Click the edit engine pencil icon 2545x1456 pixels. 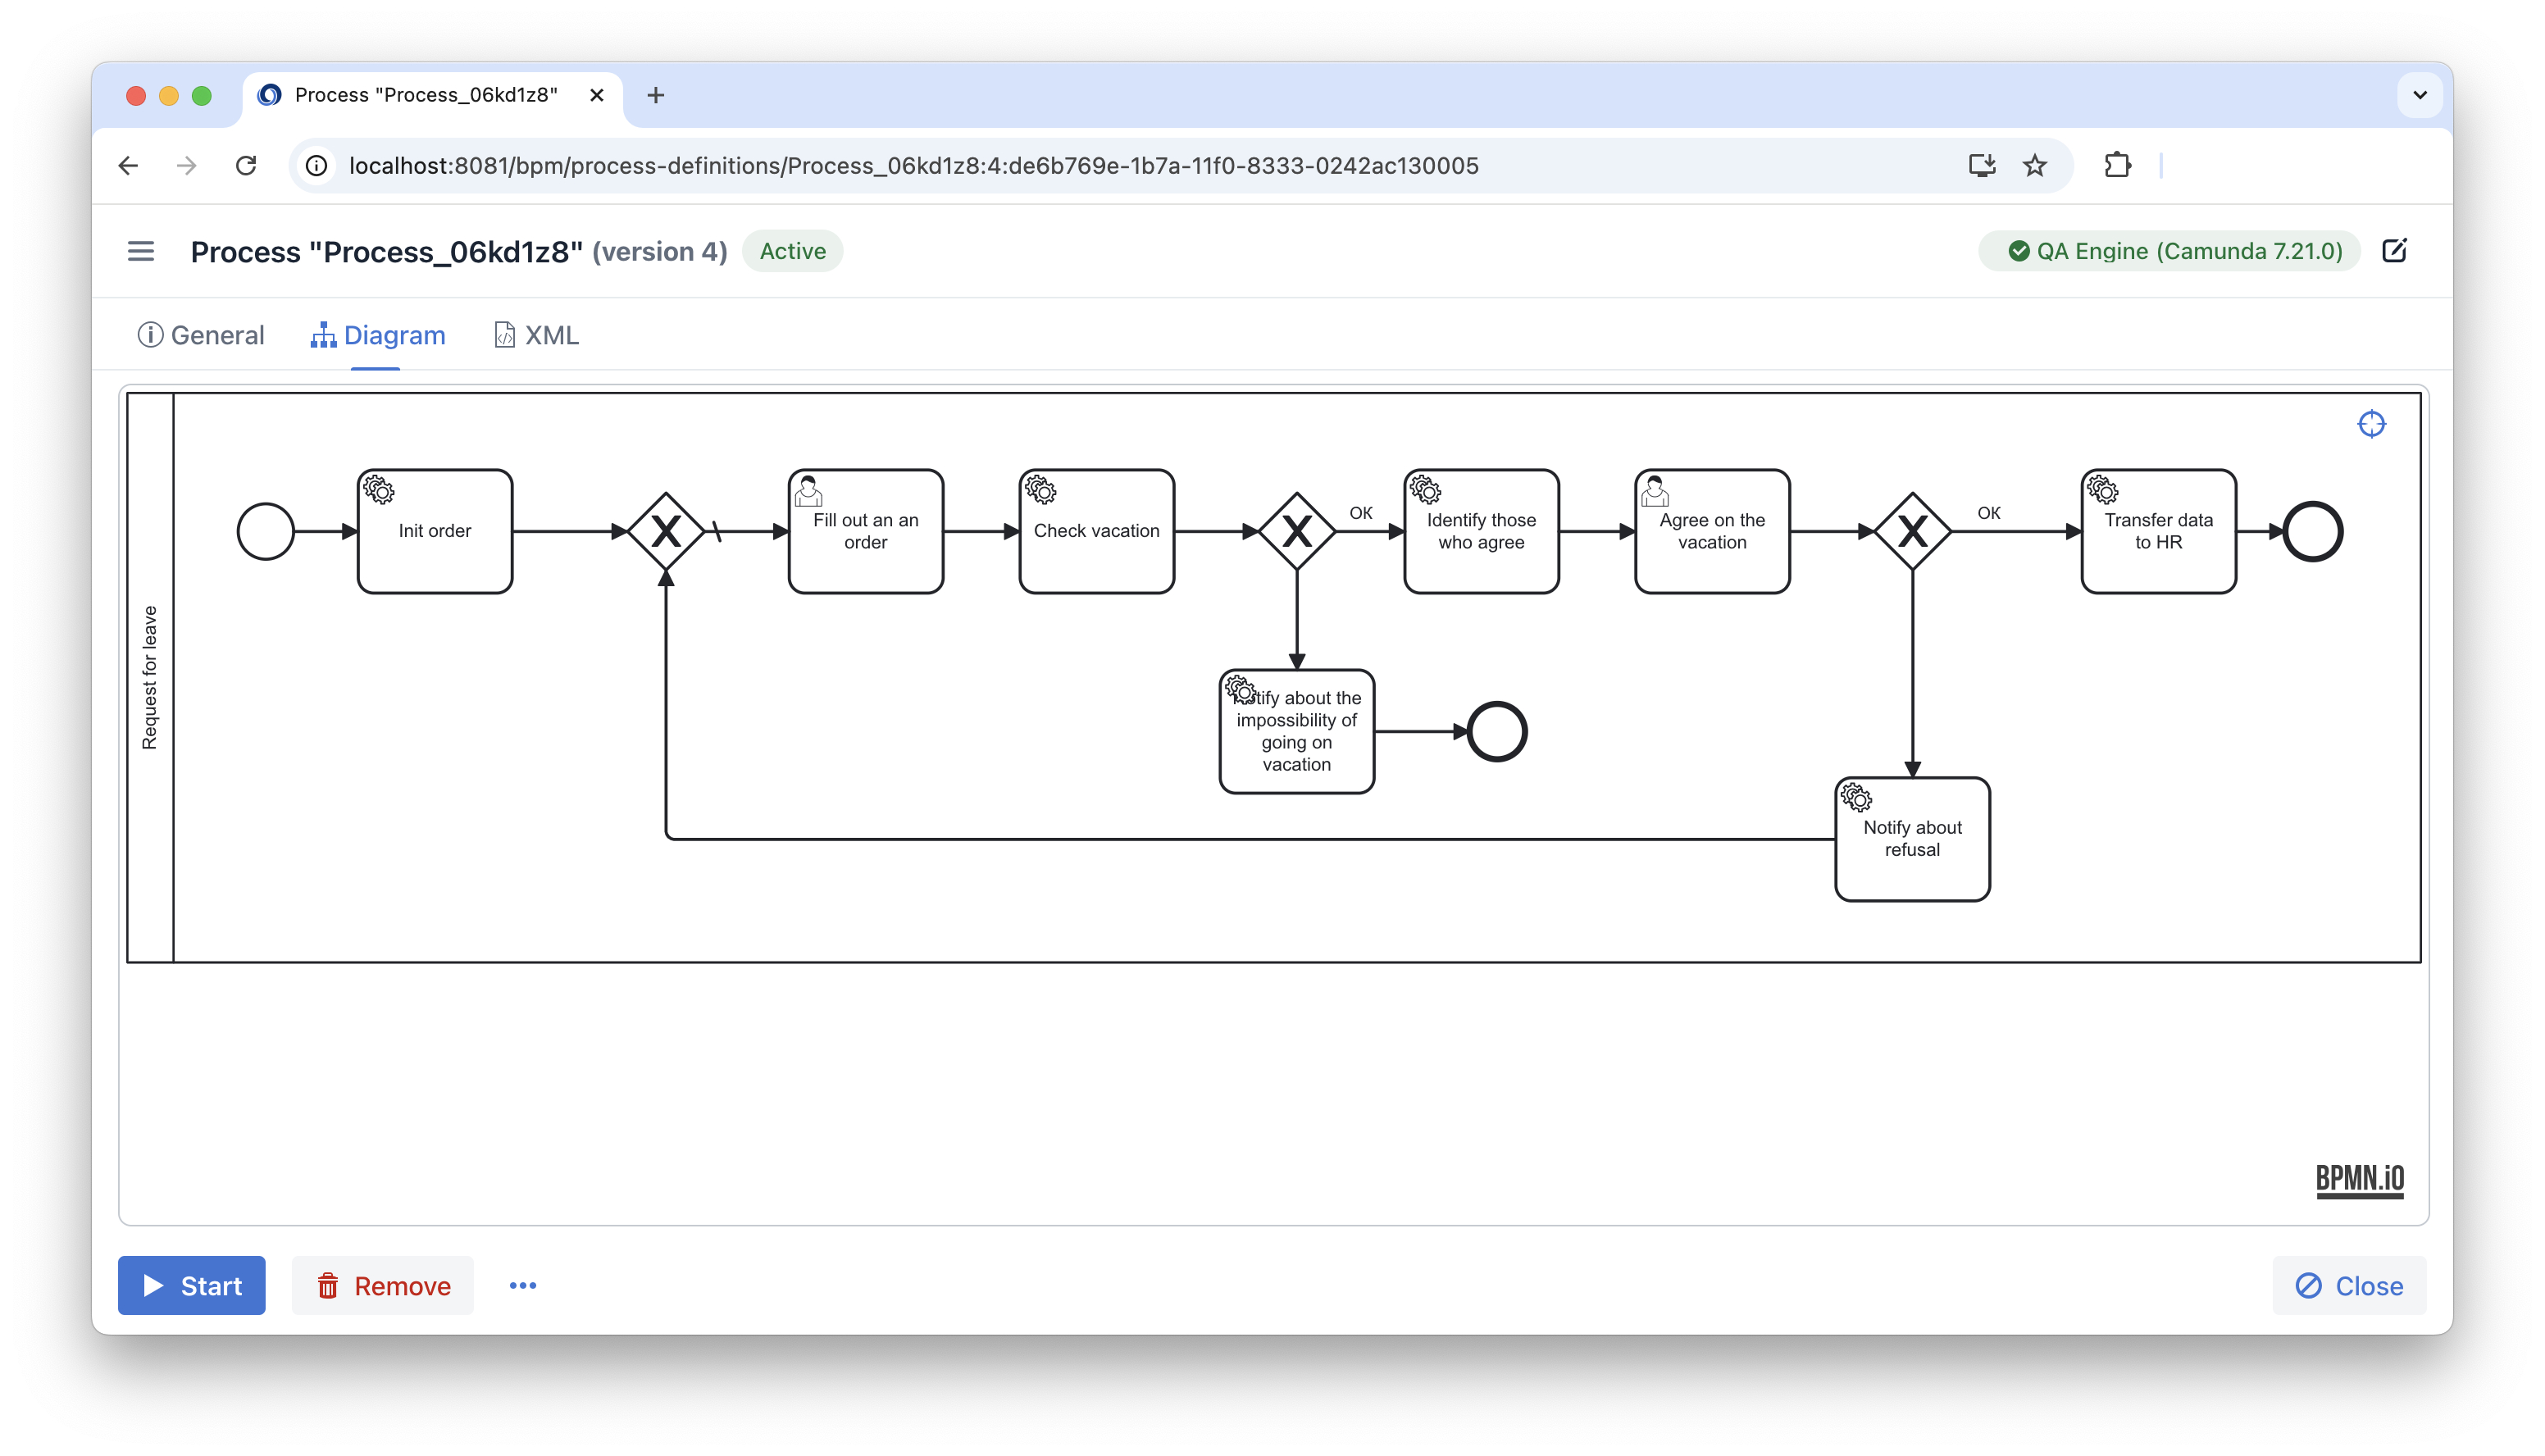[2395, 251]
